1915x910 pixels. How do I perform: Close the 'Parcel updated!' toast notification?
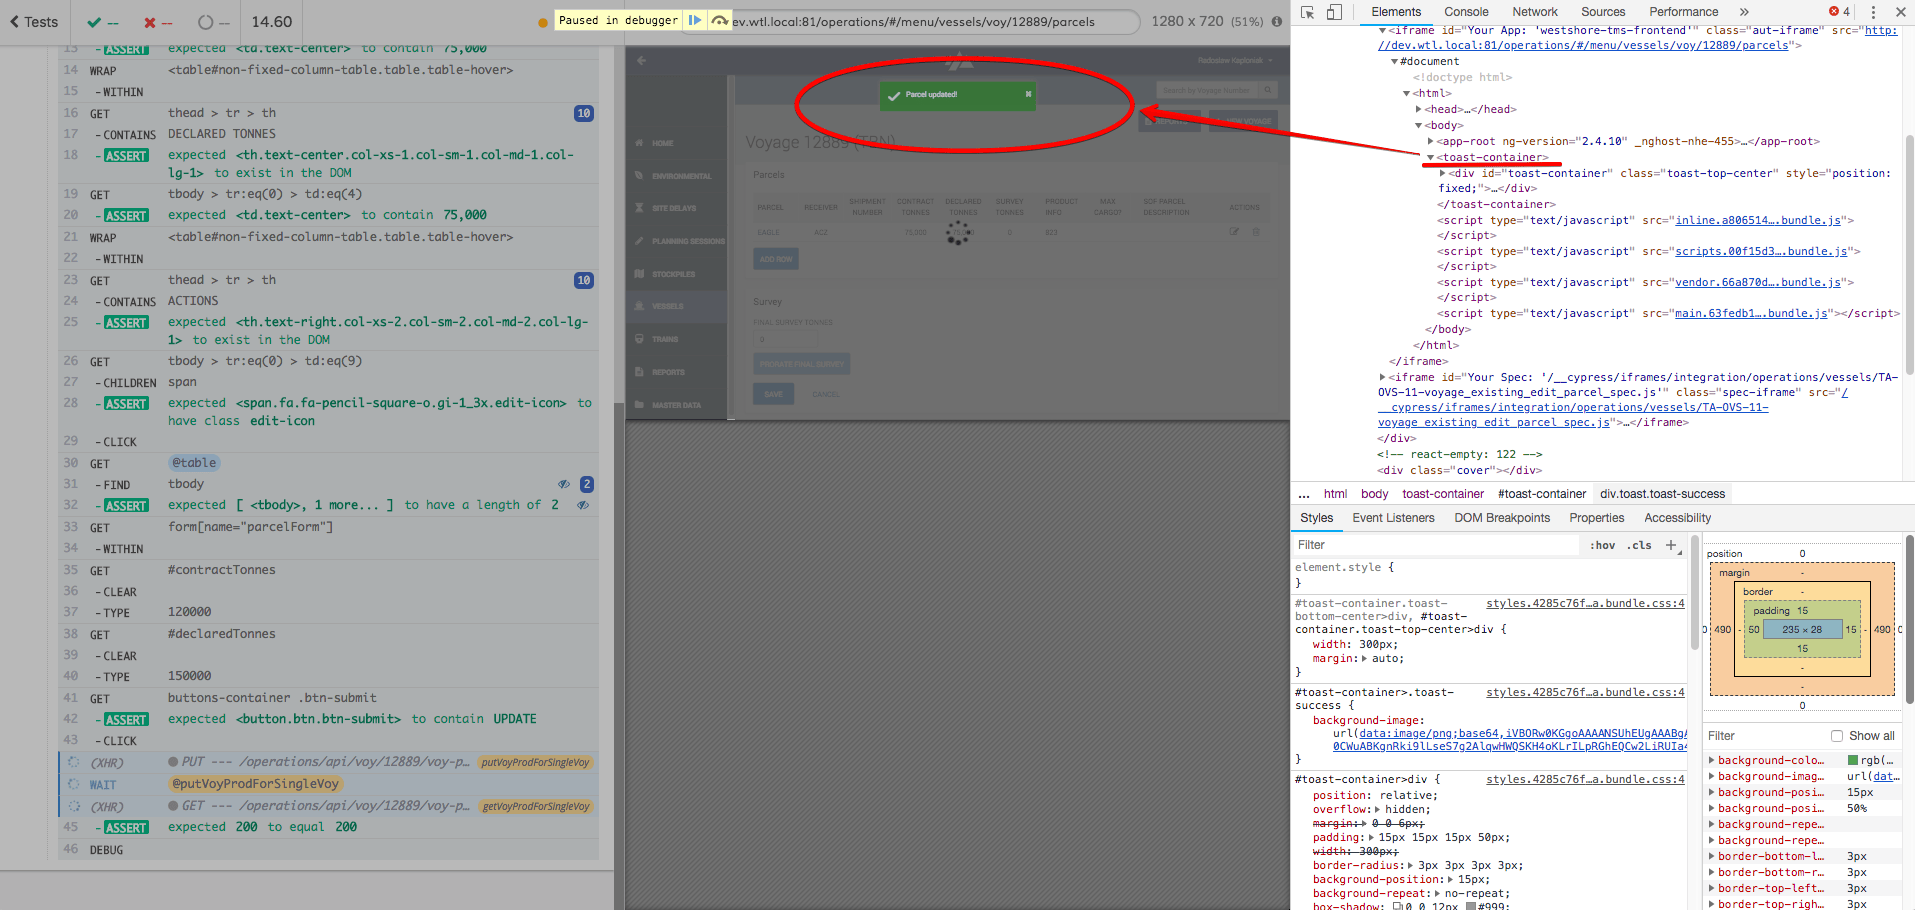tap(1028, 94)
